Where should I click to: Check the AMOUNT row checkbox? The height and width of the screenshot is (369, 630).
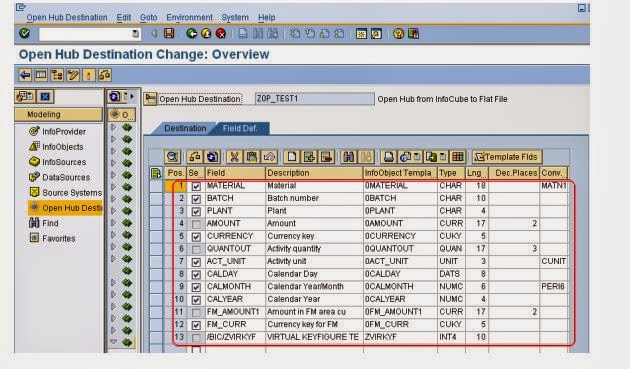196,224
